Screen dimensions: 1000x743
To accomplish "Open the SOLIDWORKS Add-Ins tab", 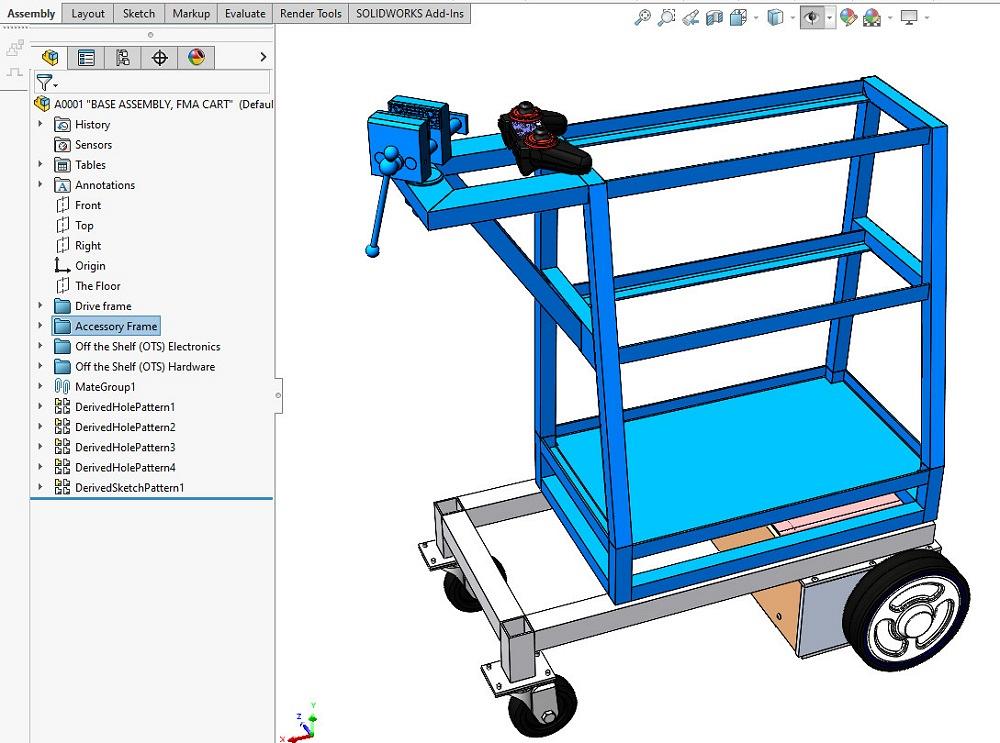I will [409, 13].
